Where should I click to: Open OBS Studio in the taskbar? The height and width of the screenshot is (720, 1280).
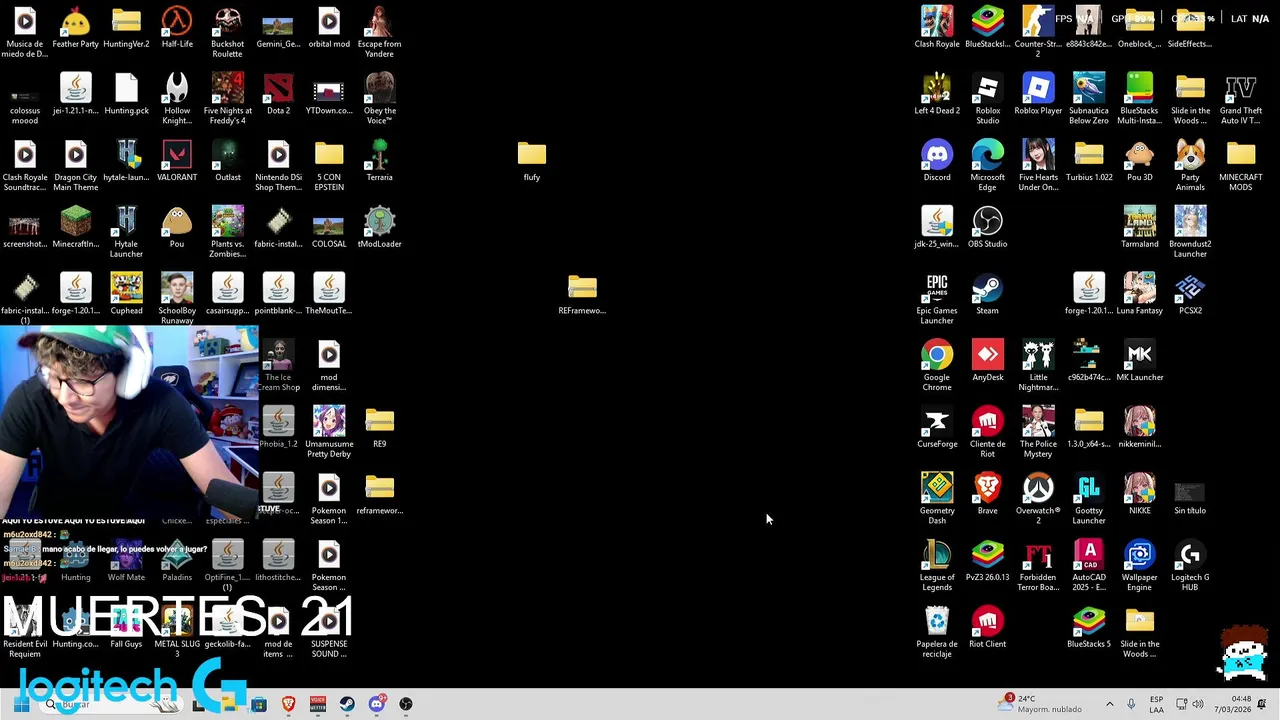(405, 704)
